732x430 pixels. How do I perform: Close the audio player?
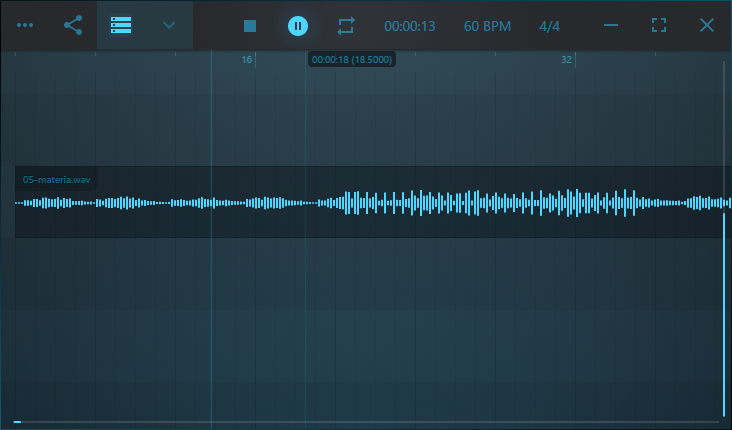point(707,25)
